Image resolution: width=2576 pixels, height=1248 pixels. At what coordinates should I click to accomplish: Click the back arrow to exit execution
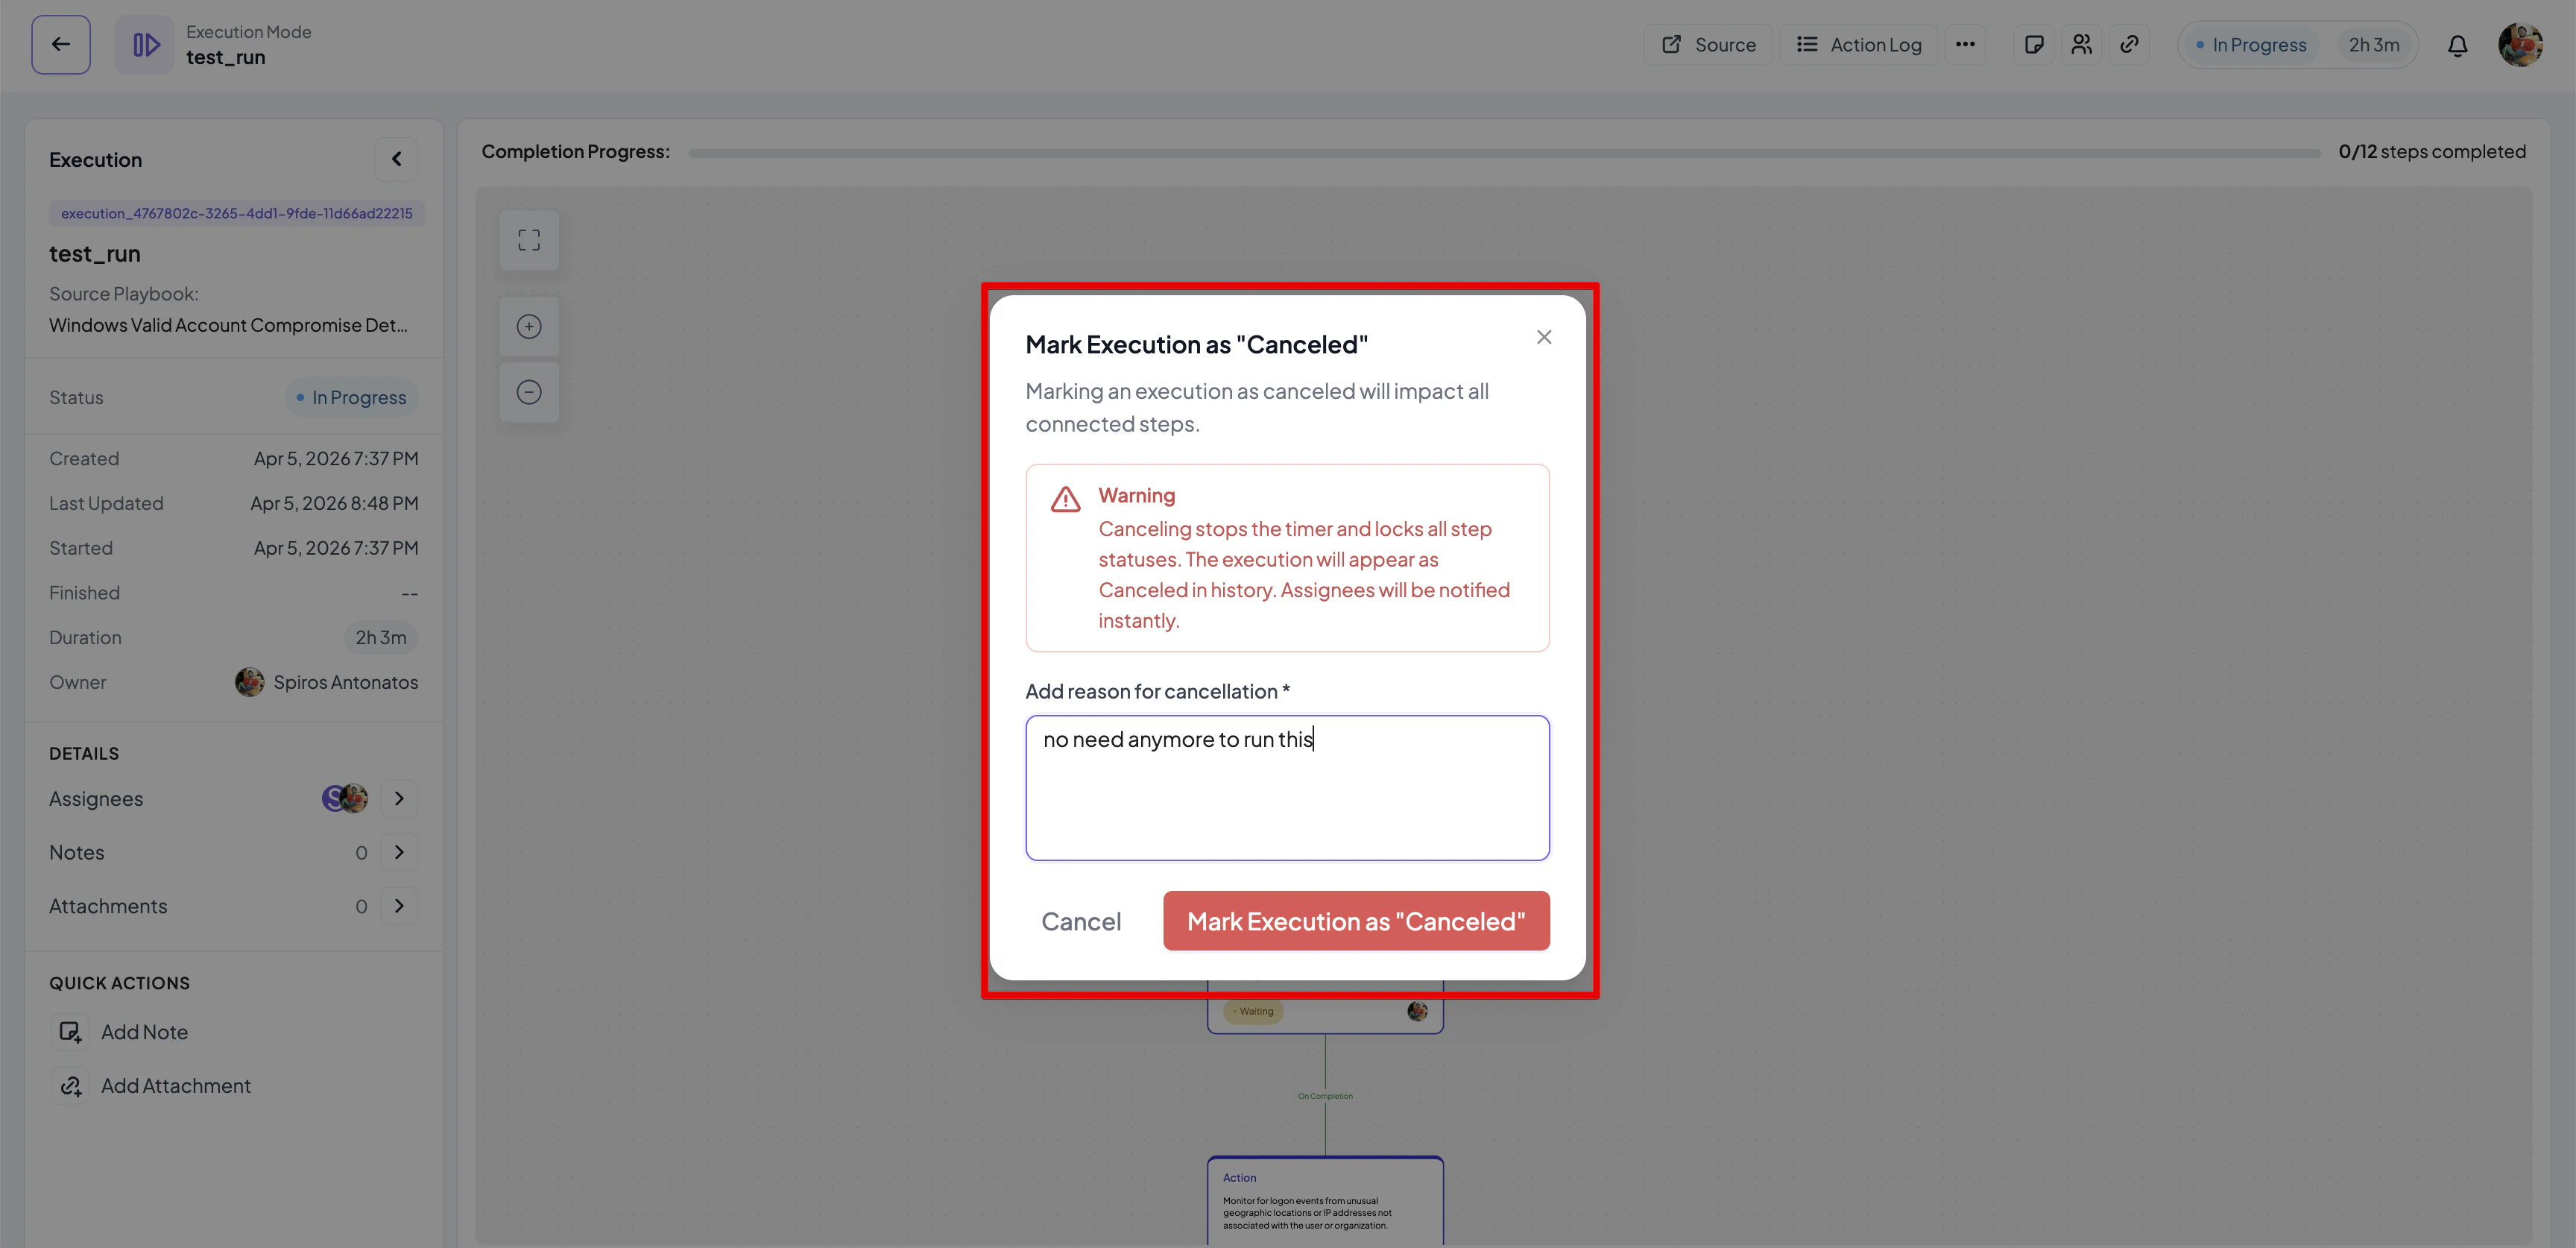click(x=60, y=44)
